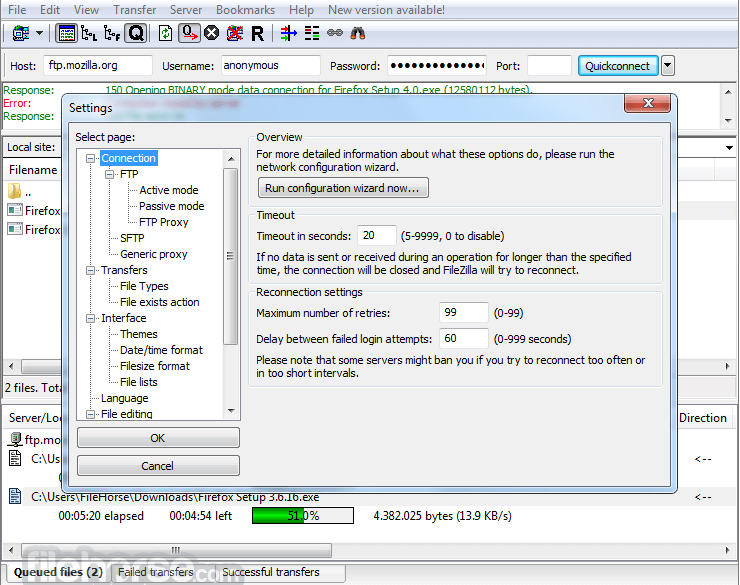Select File exists action page
Image resolution: width=740 pixels, height=585 pixels.
click(x=160, y=302)
